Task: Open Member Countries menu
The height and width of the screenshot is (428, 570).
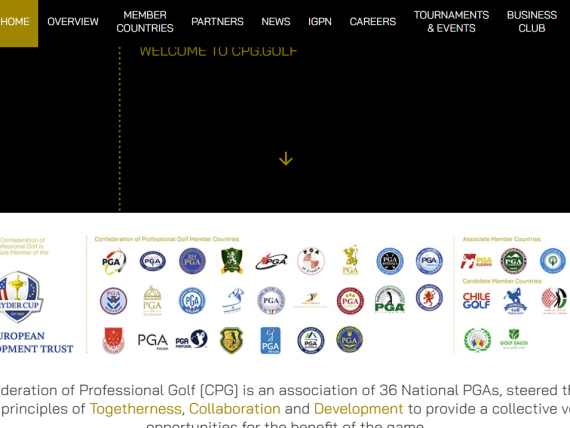Action: 145,22
